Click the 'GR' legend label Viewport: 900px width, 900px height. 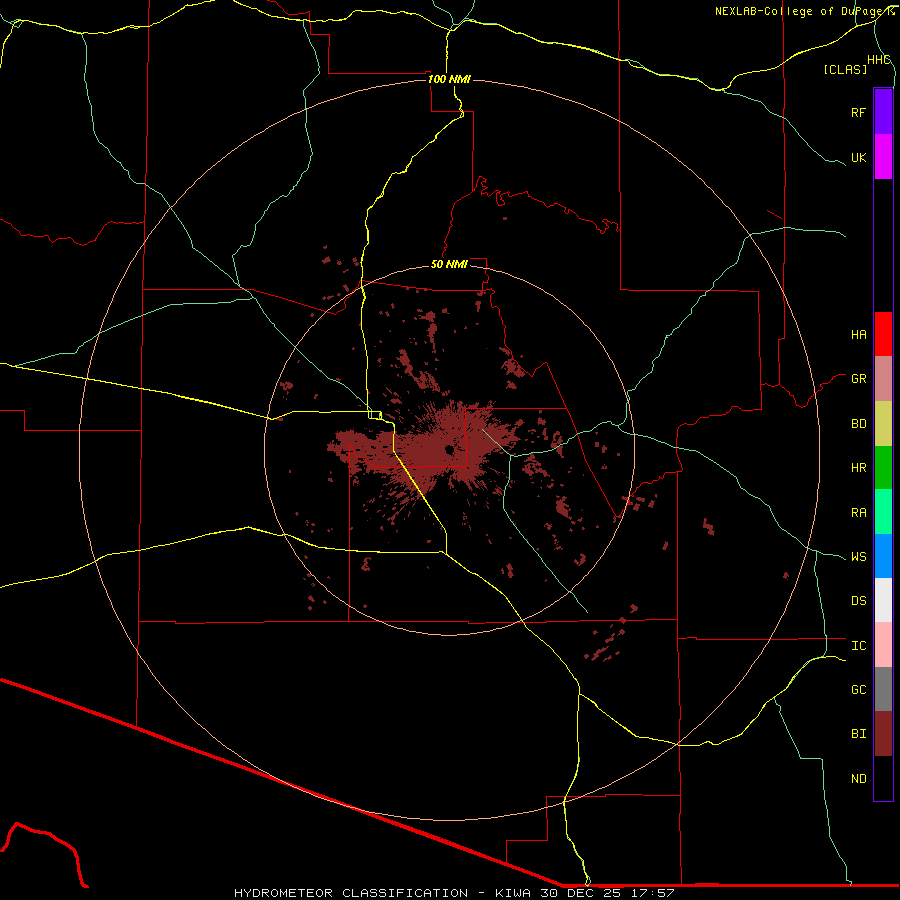coord(859,379)
